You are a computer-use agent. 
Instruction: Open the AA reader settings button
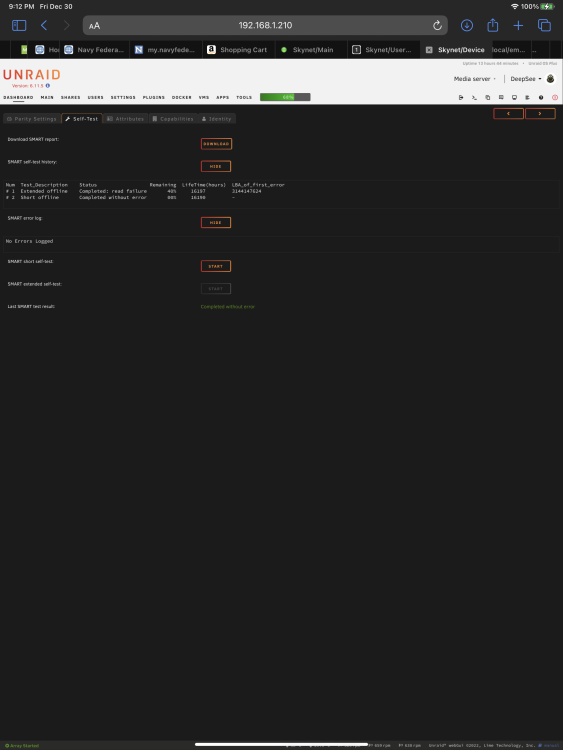(94, 26)
